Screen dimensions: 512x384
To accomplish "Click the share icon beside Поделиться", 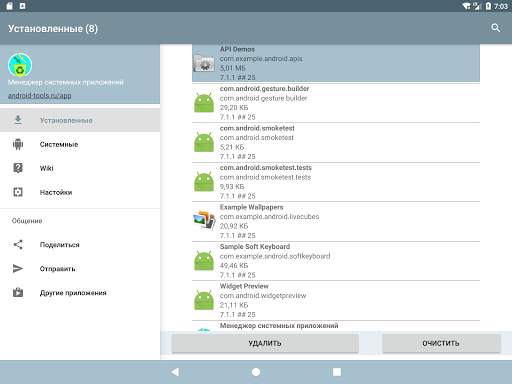I will [18, 244].
